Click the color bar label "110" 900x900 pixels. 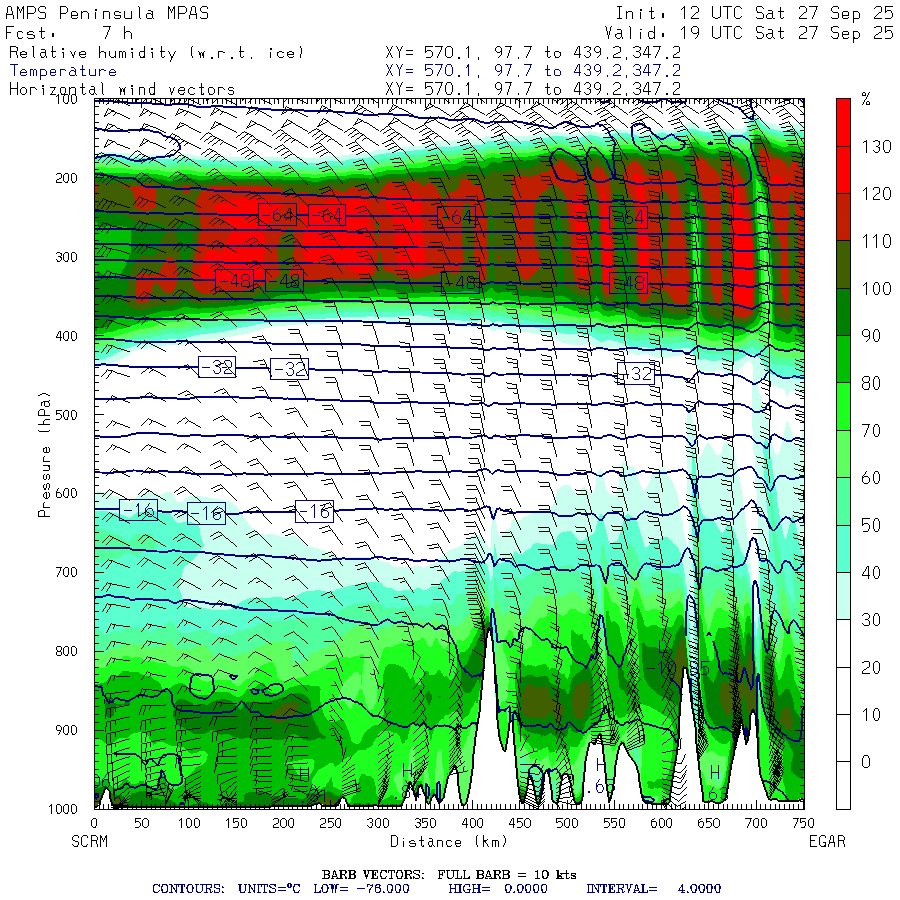click(x=876, y=241)
